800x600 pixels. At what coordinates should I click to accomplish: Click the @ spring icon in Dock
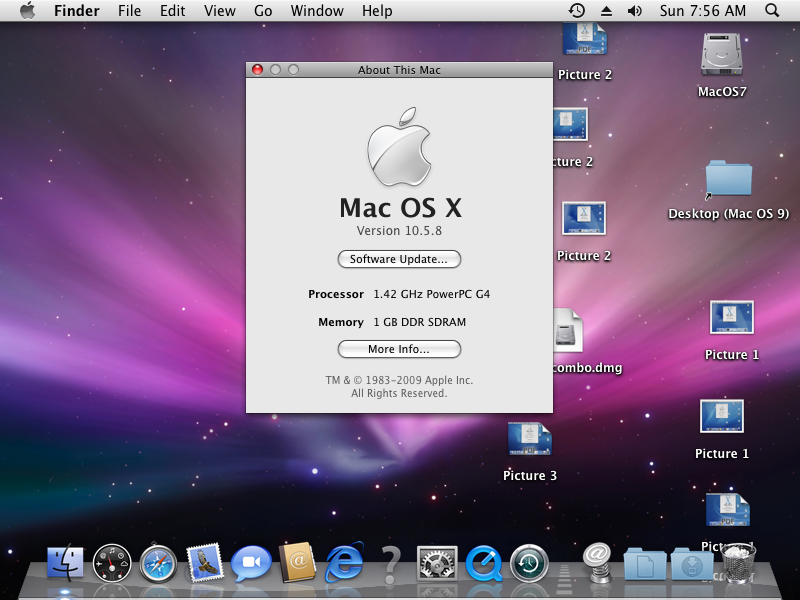[x=598, y=562]
